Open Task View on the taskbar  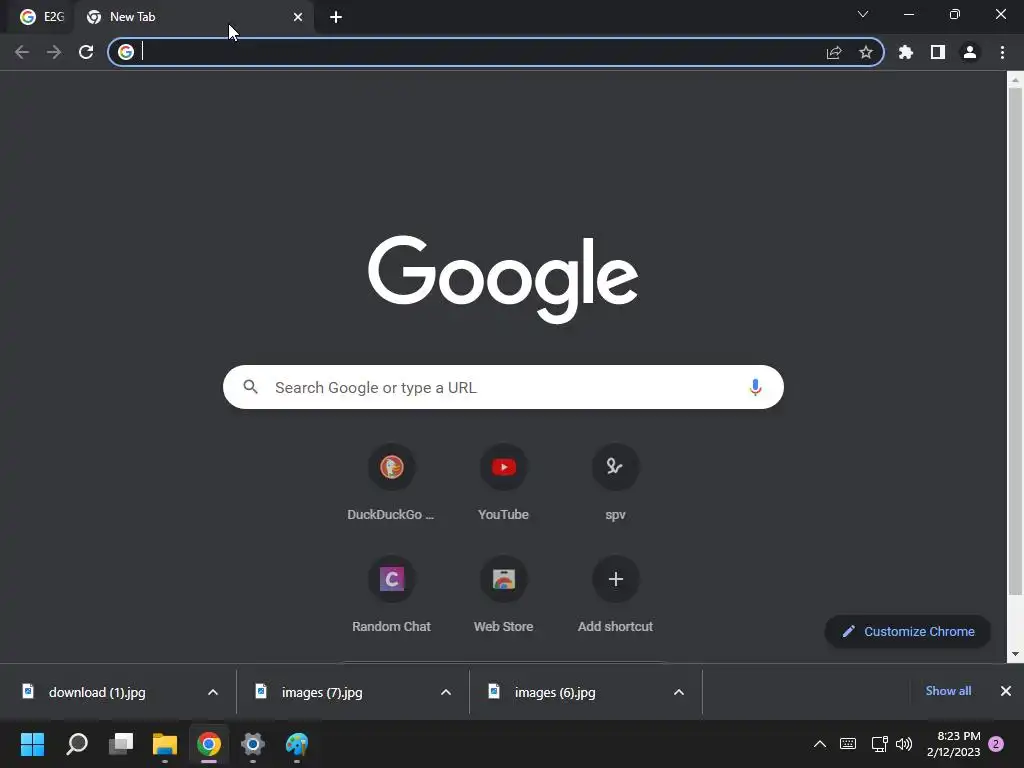[121, 744]
